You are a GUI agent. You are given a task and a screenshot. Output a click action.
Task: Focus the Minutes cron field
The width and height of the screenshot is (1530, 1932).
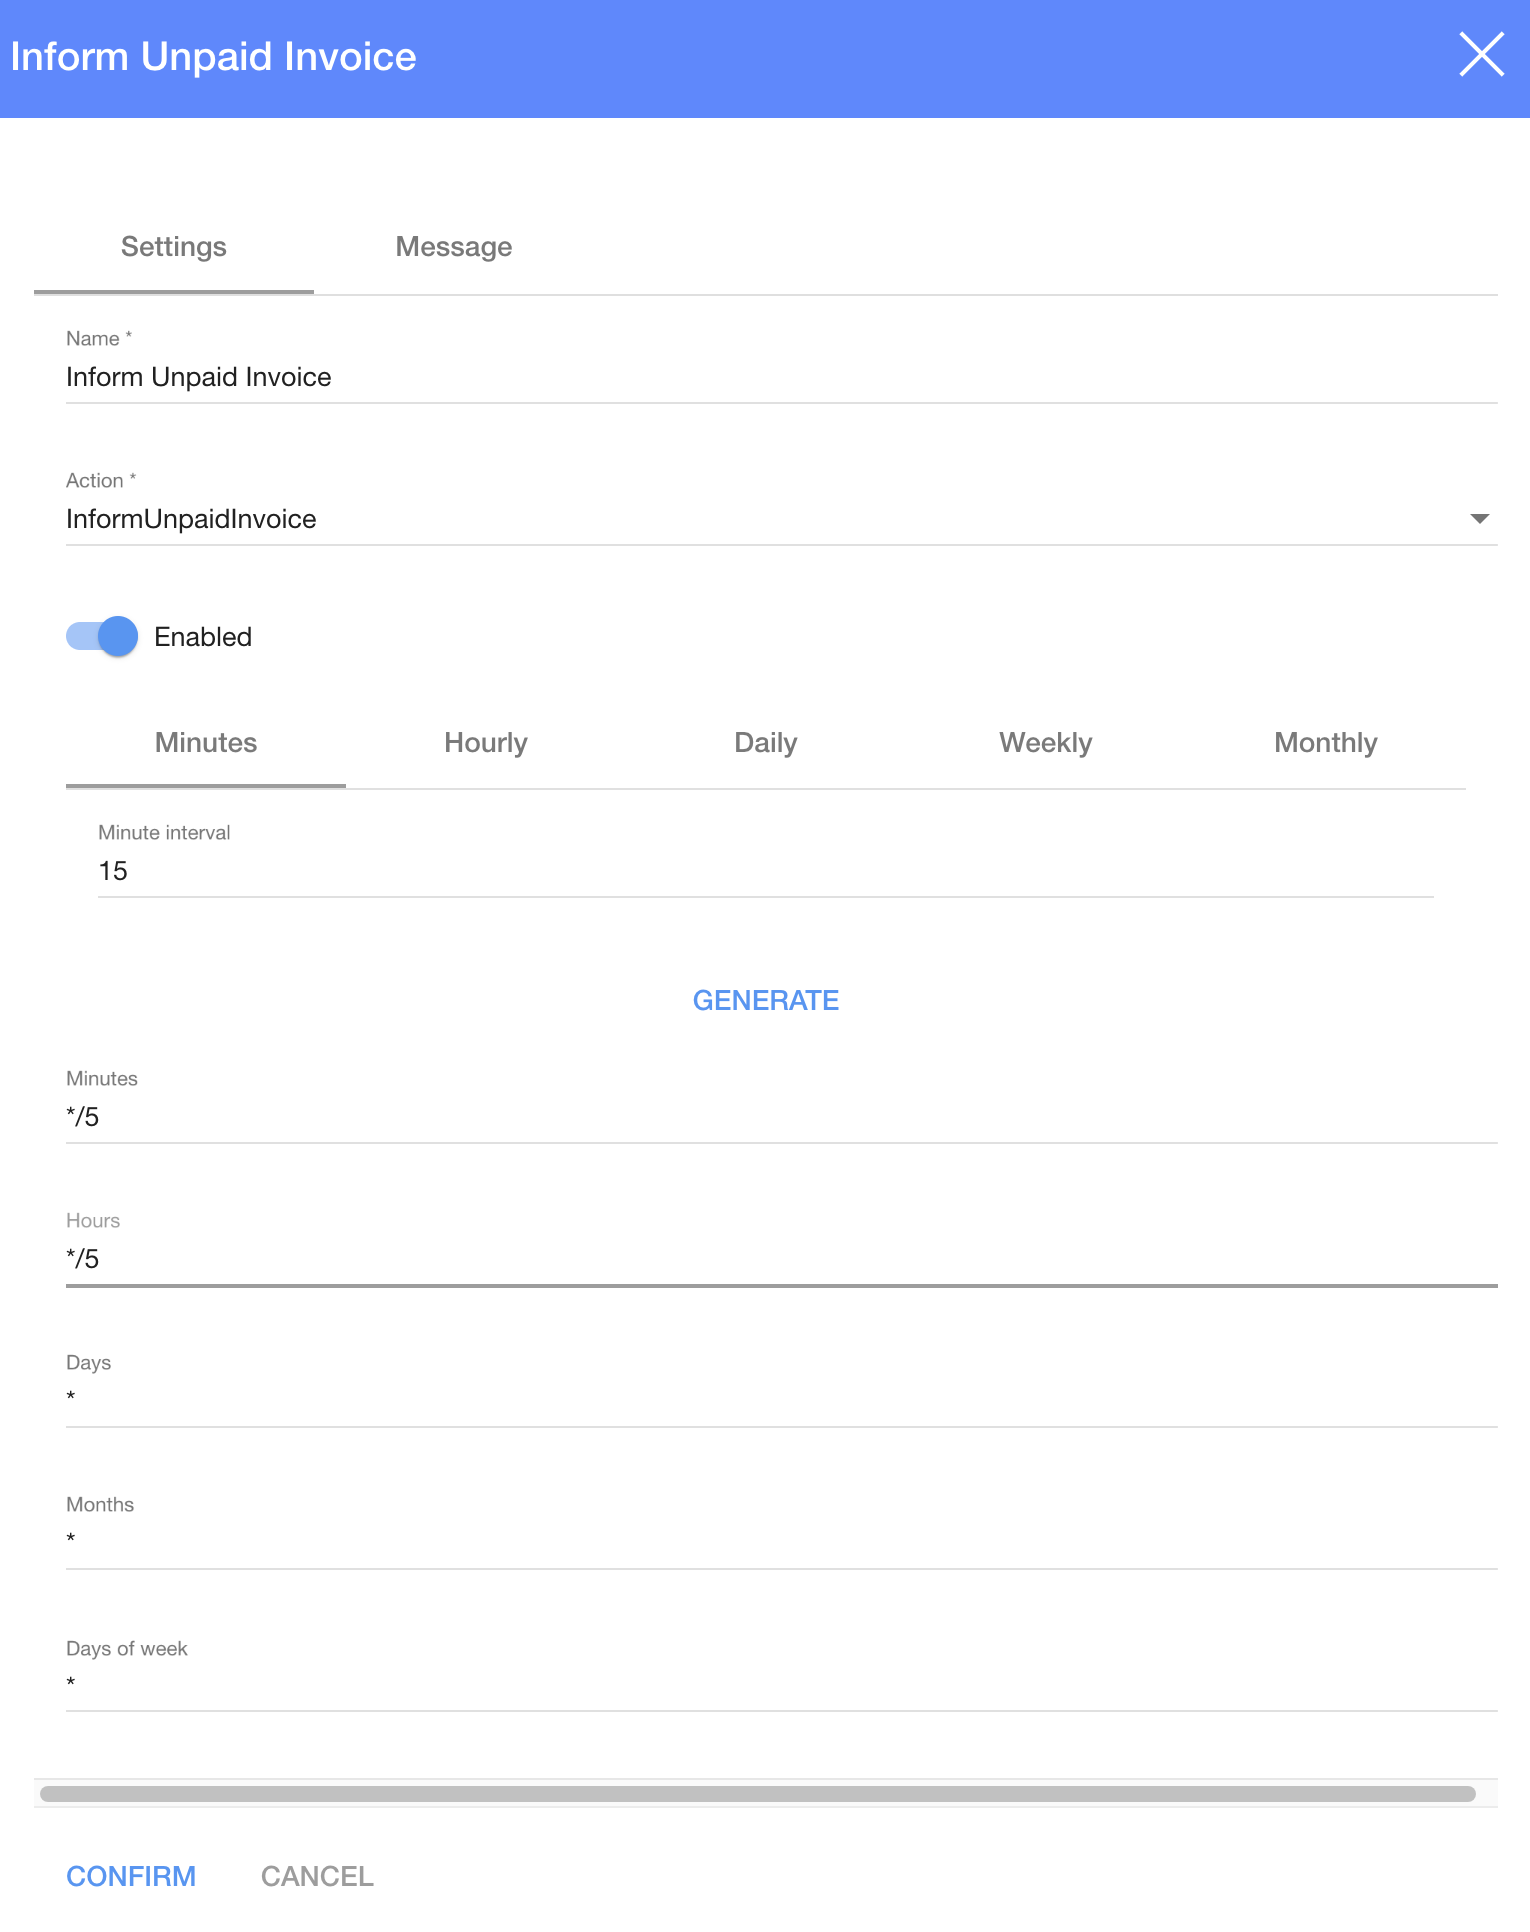coord(780,1117)
